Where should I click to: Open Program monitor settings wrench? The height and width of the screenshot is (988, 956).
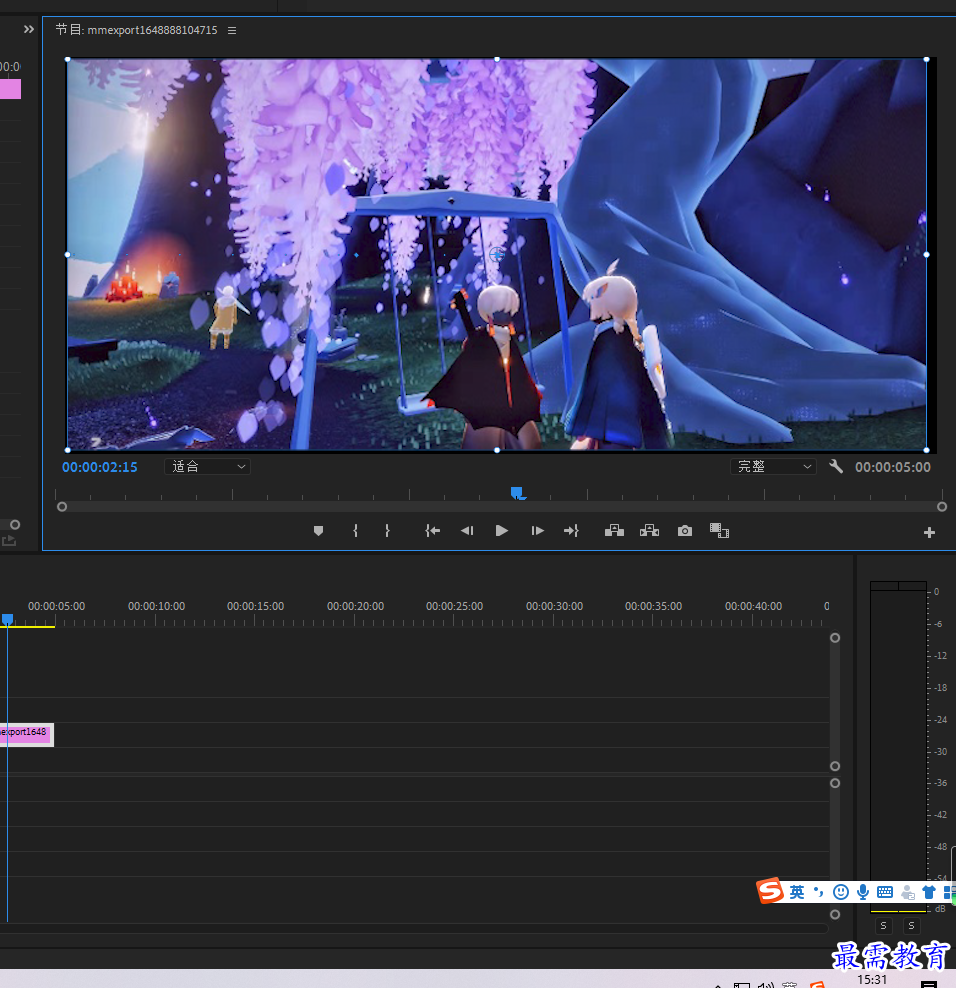836,466
